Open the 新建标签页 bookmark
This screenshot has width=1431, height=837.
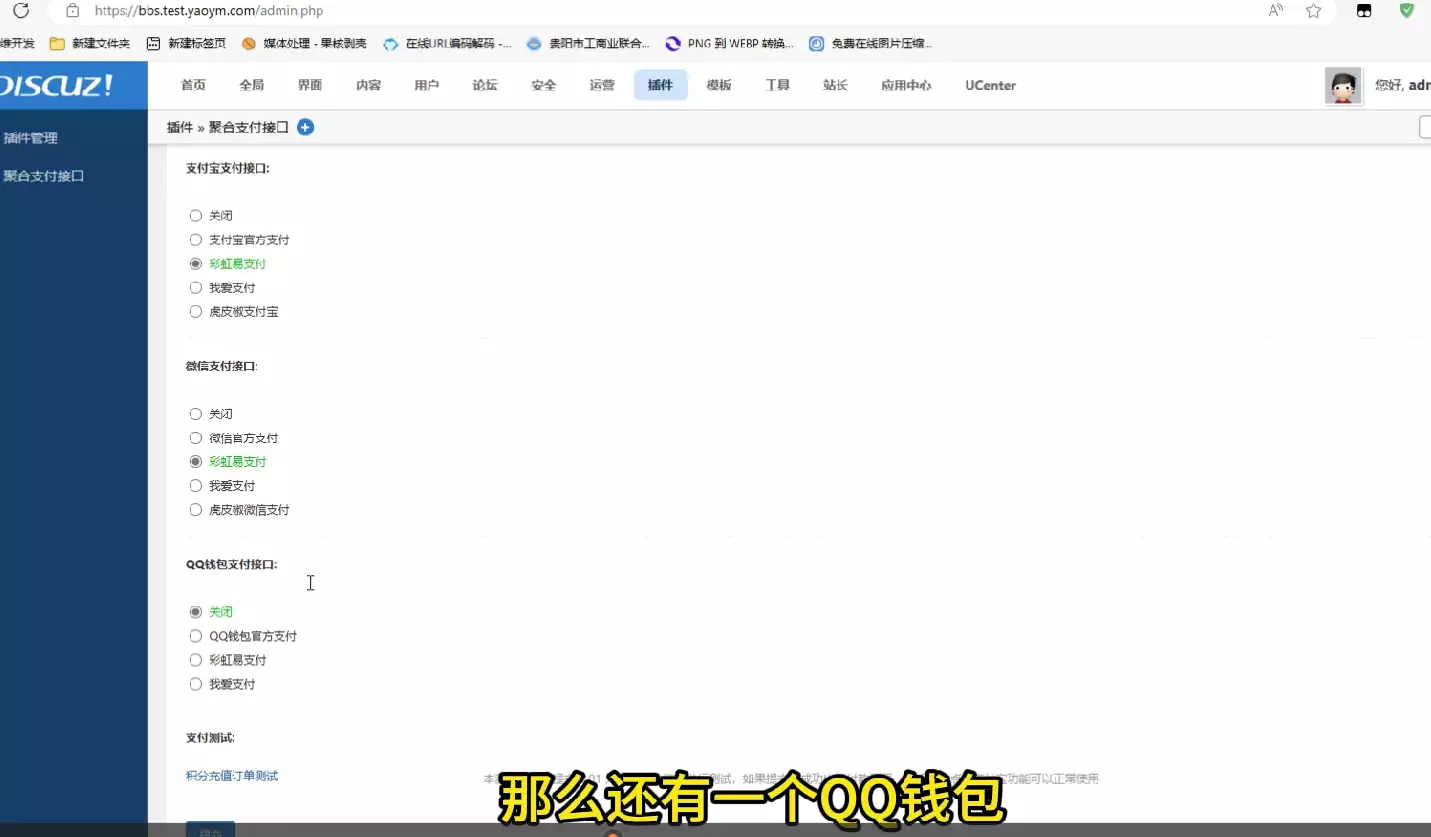[186, 43]
